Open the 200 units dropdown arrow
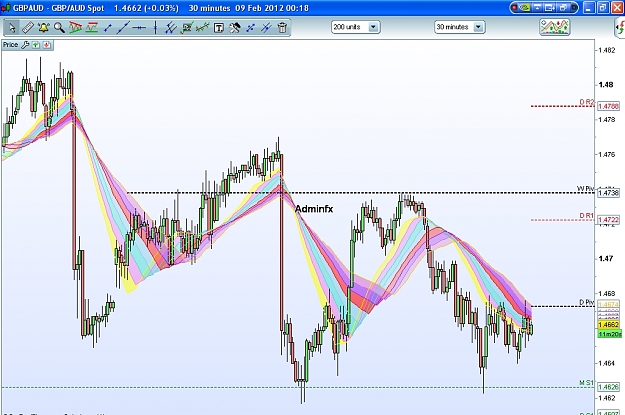The height and width of the screenshot is (415, 625). pyautogui.click(x=373, y=27)
